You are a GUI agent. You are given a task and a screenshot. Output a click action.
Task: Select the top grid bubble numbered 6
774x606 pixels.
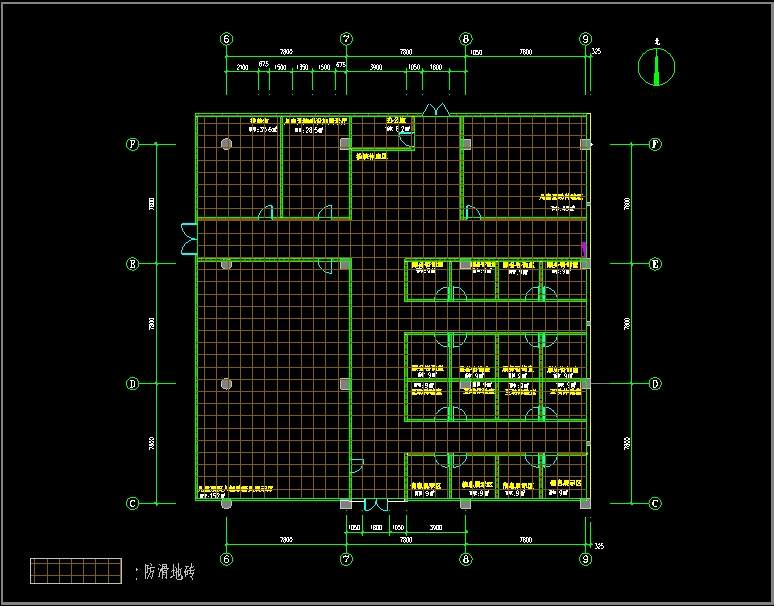click(x=227, y=39)
